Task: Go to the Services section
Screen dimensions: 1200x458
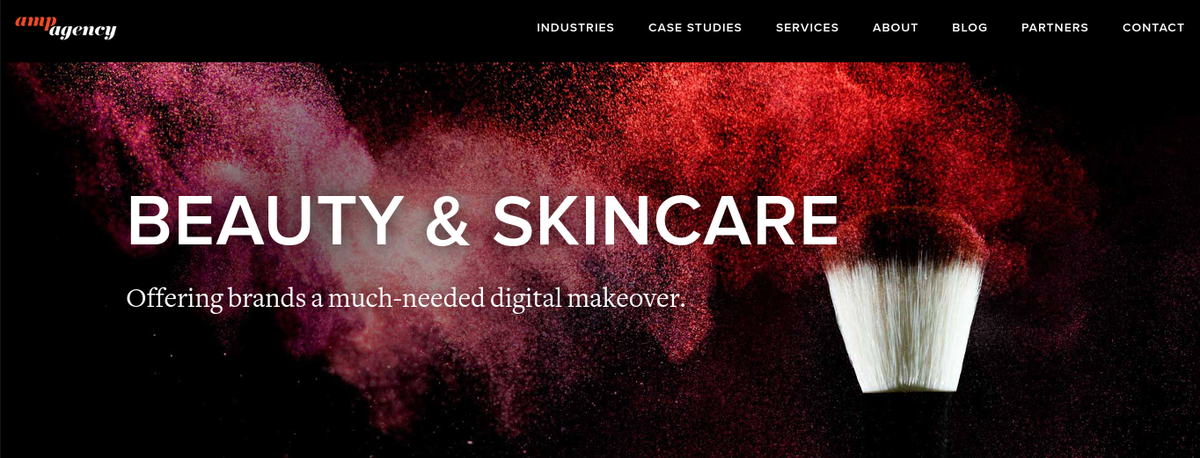Action: [x=807, y=28]
